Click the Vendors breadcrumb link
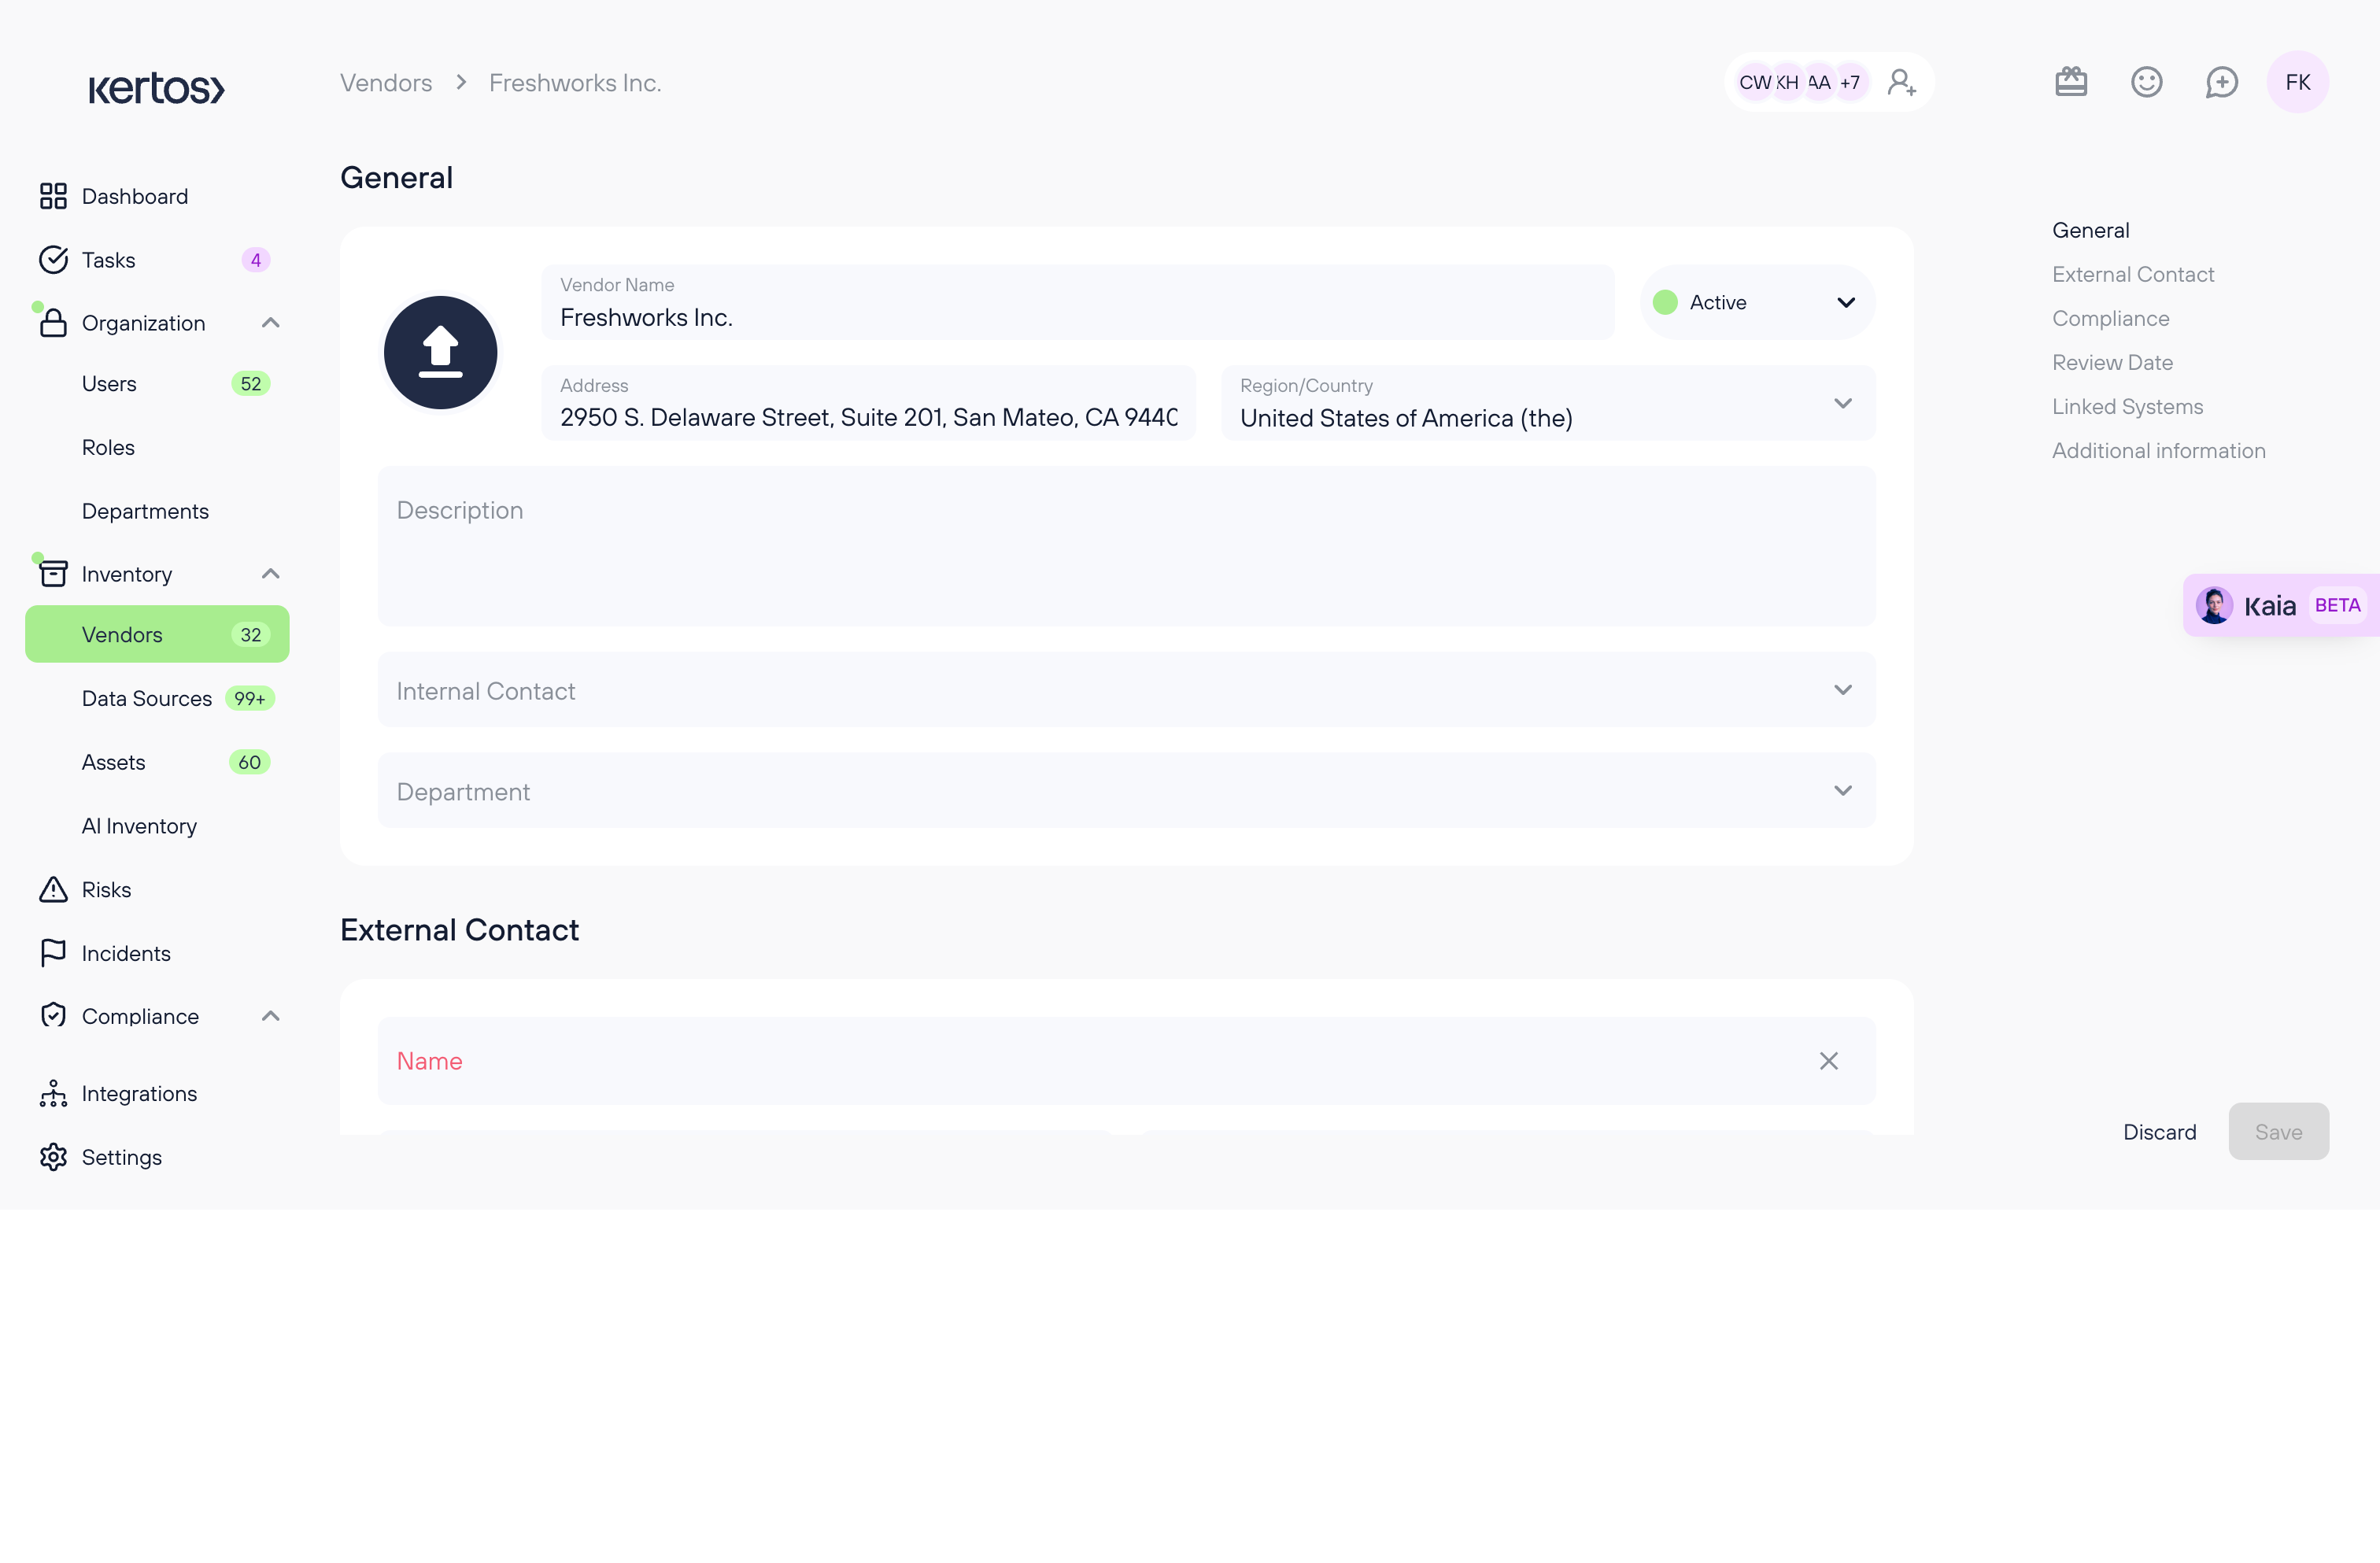 point(386,82)
